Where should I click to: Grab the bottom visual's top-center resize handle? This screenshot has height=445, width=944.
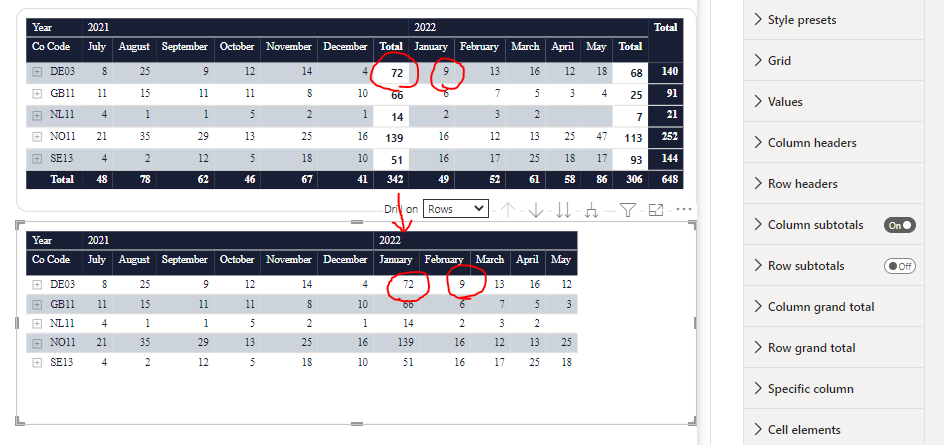pos(357,222)
